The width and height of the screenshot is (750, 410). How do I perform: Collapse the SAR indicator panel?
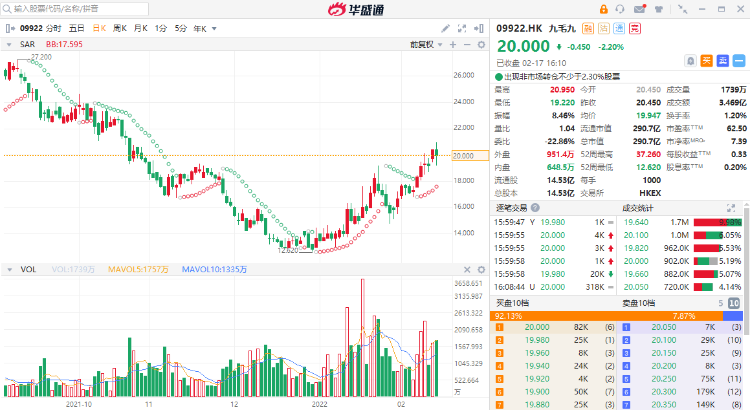(x=9, y=44)
